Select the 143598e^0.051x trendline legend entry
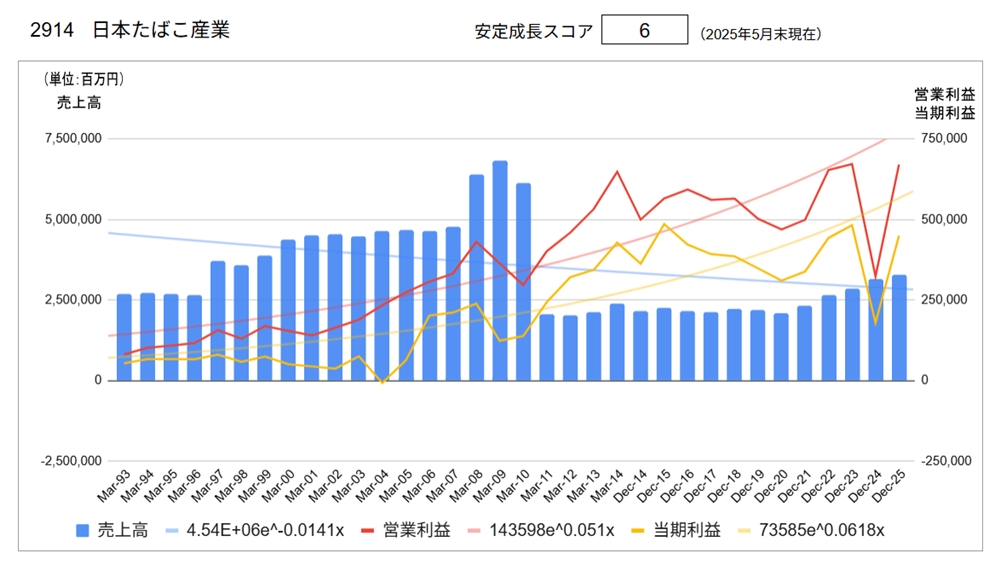Image resolution: width=1000 pixels, height=570 pixels. pos(541,530)
